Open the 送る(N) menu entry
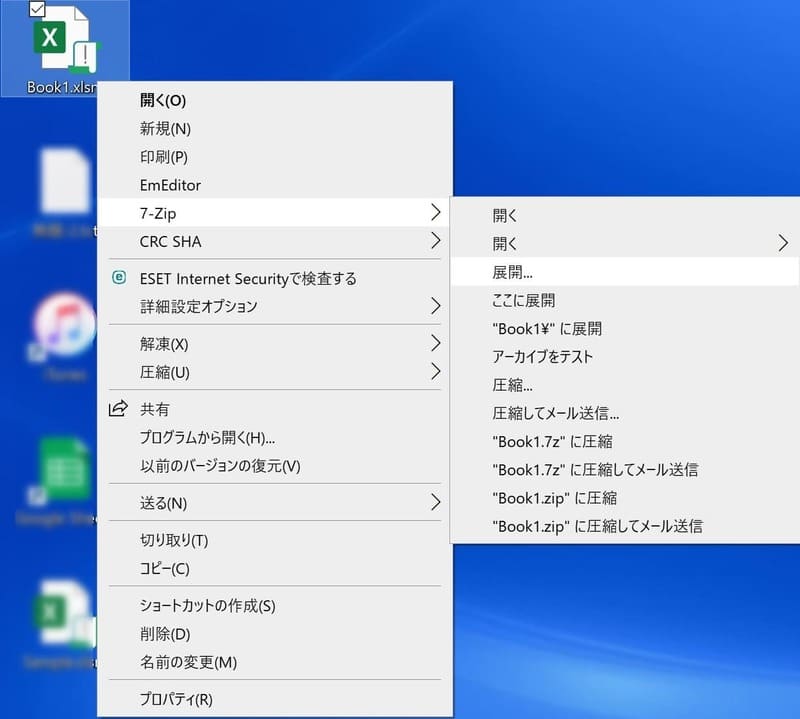Viewport: 800px width, 719px height. tap(275, 503)
